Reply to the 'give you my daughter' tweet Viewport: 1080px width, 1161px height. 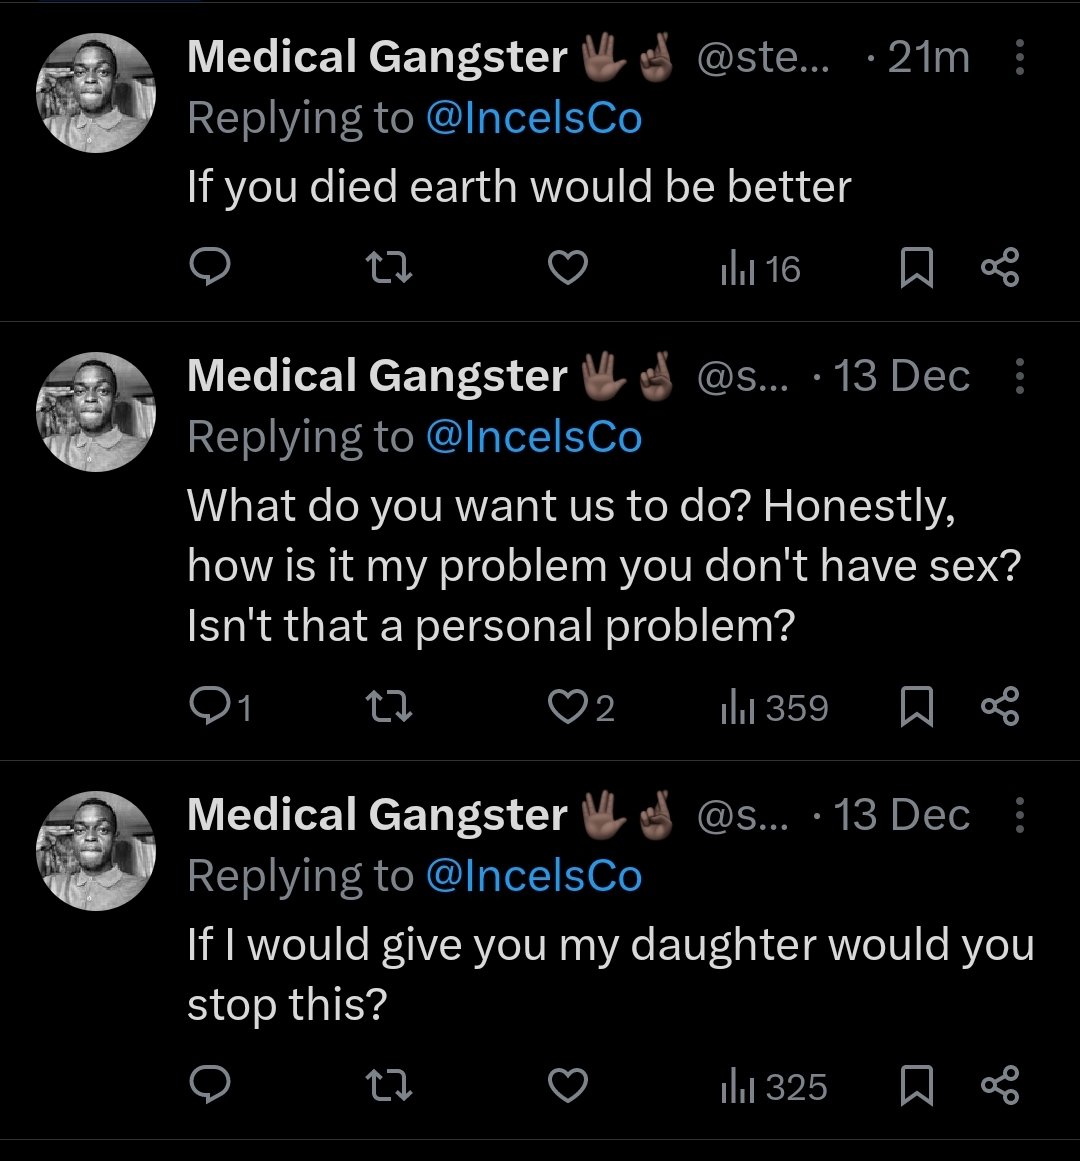pos(210,1086)
